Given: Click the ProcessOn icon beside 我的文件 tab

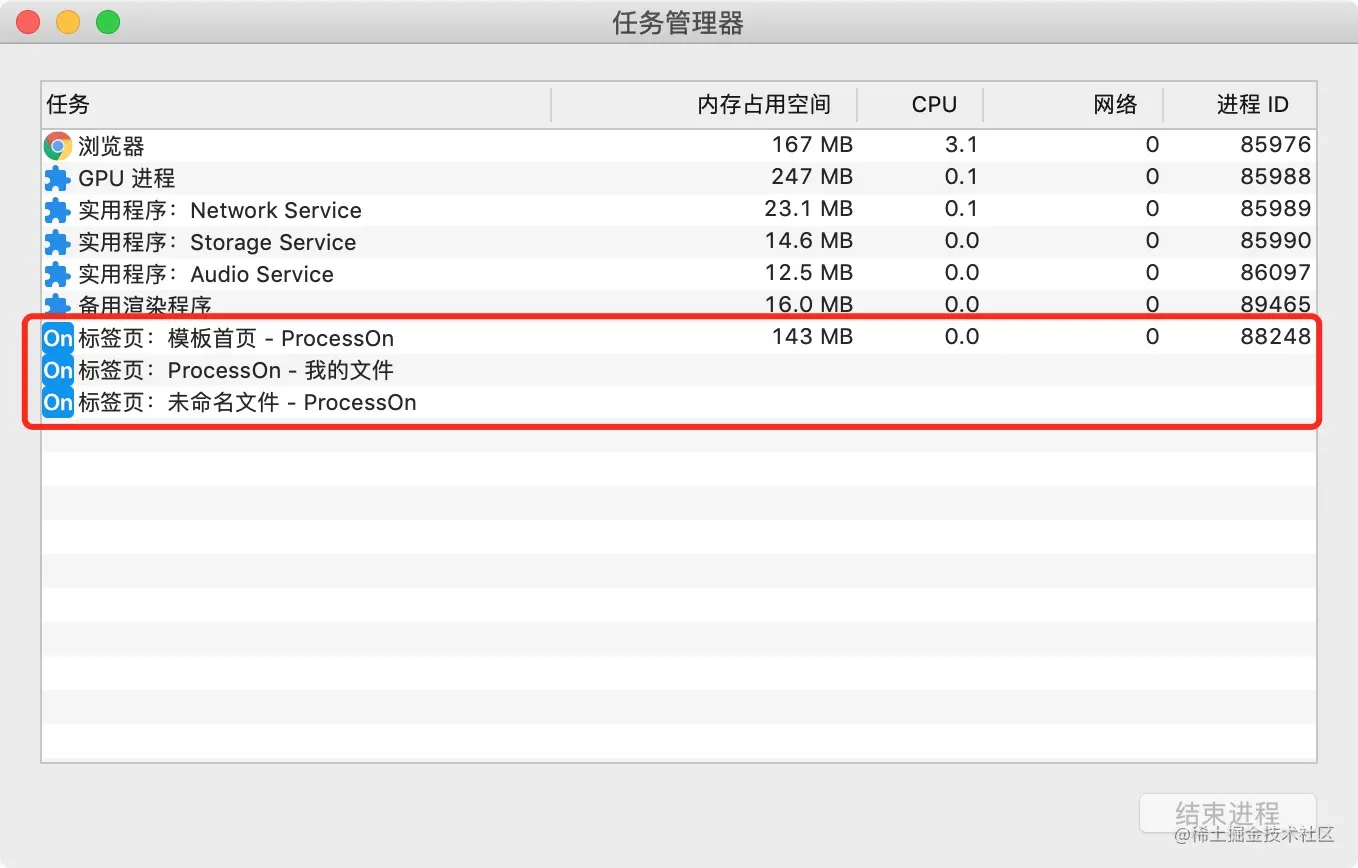Looking at the screenshot, I should tap(58, 370).
